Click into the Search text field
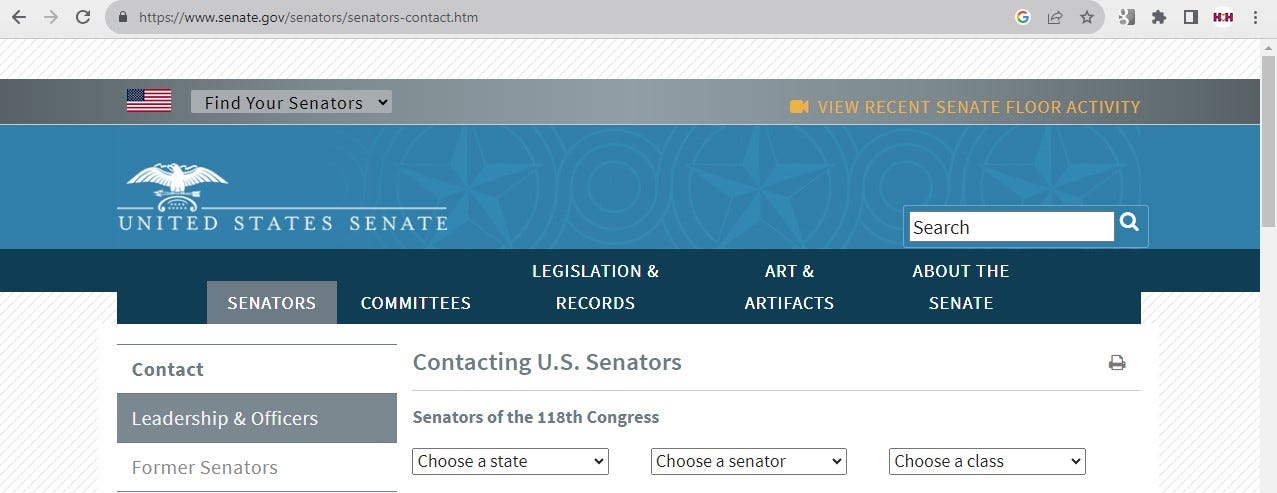The image size is (1277, 493). pyautogui.click(x=1011, y=227)
